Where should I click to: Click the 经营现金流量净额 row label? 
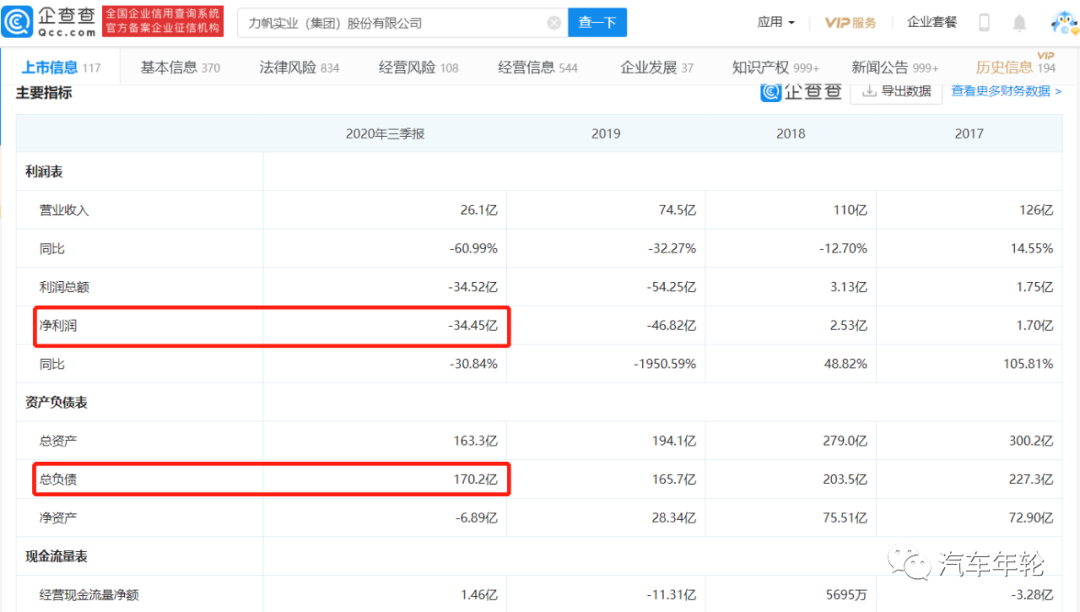pyautogui.click(x=89, y=595)
